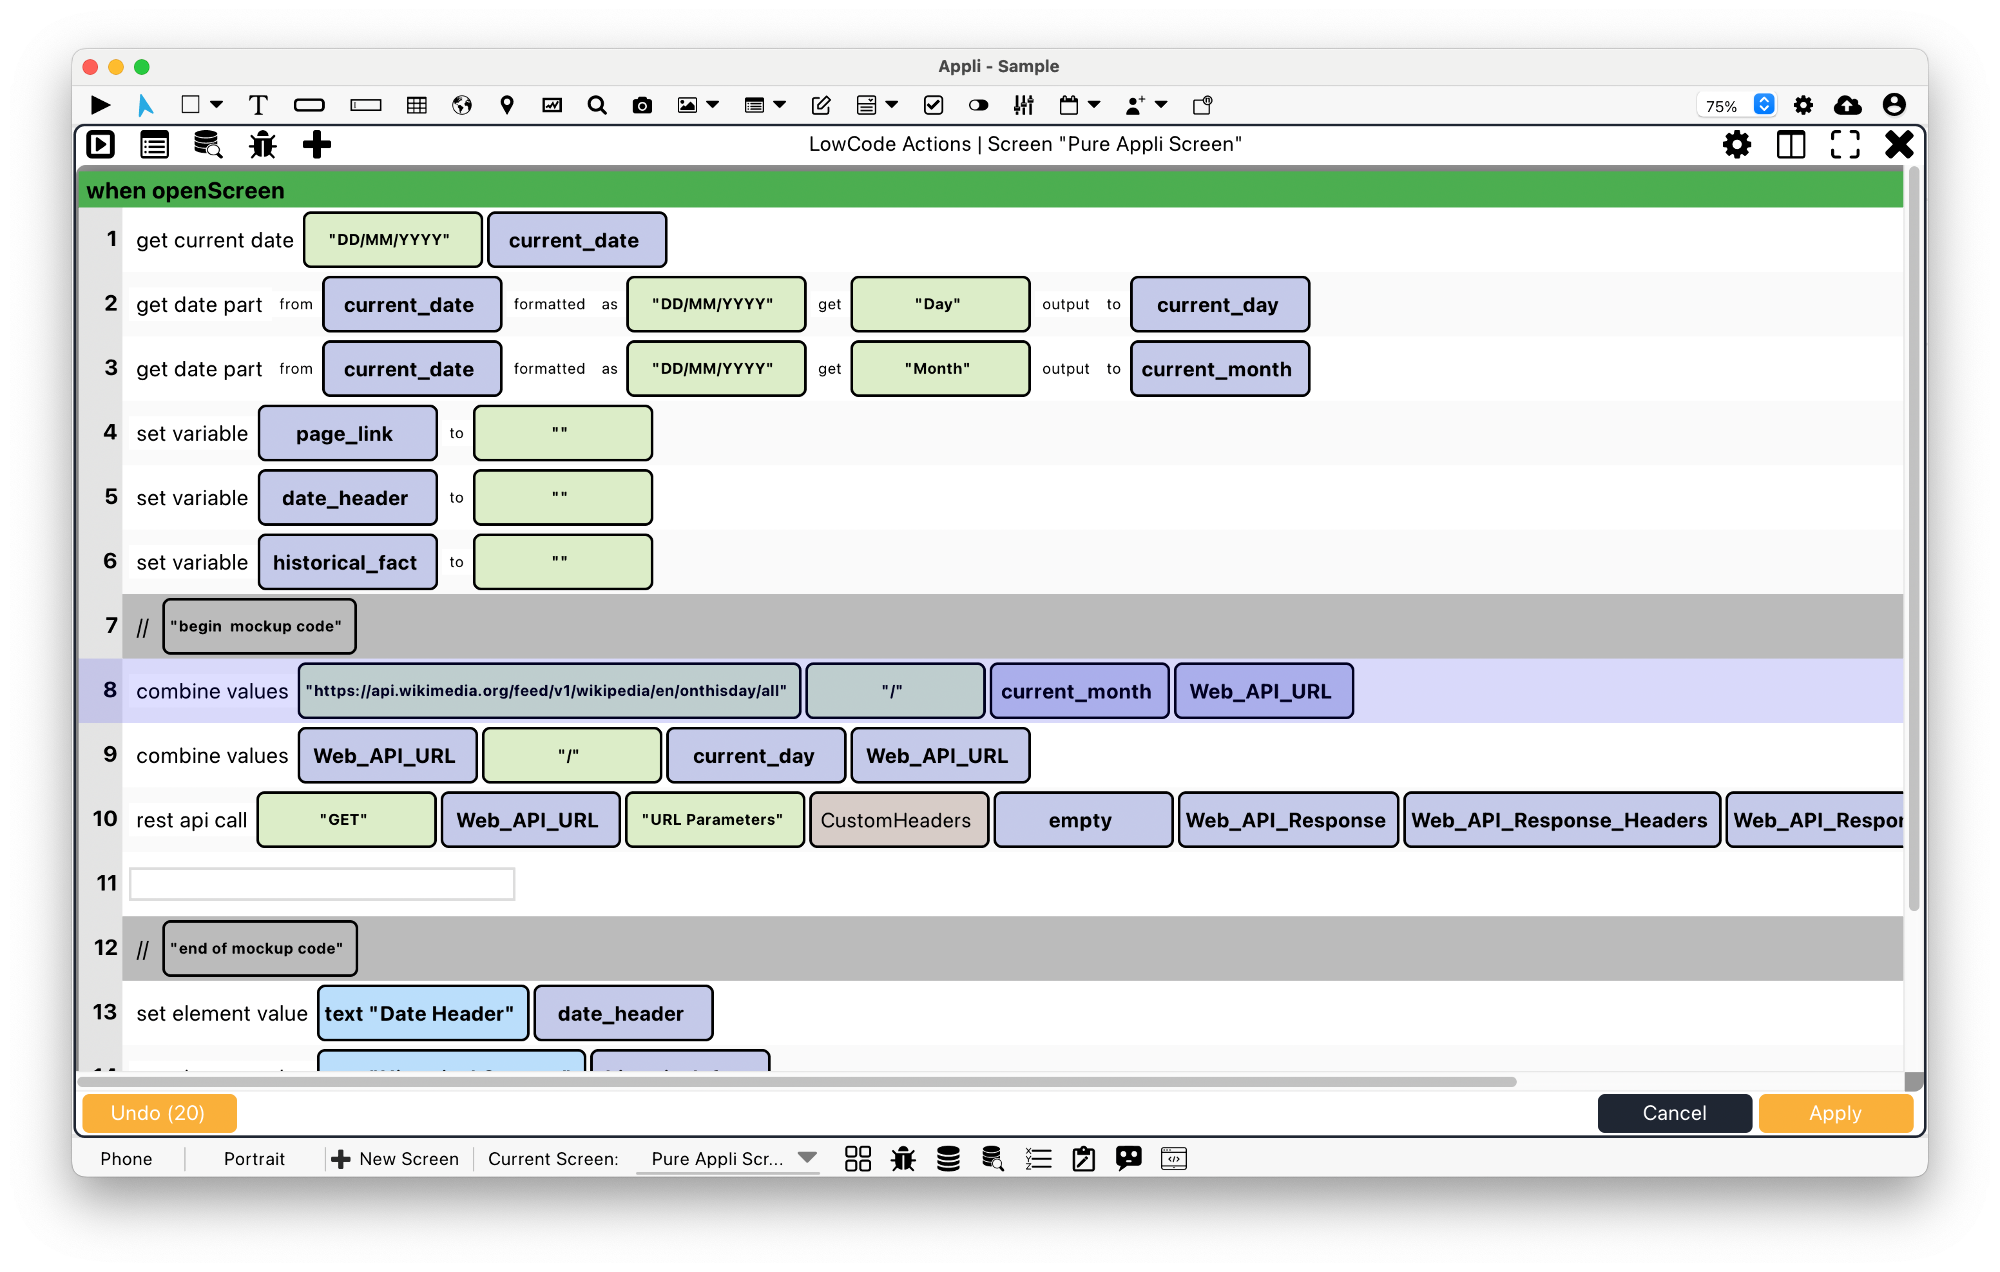This screenshot has width=2000, height=1272.
Task: Add a new action with the plus icon
Action: pos(317,145)
